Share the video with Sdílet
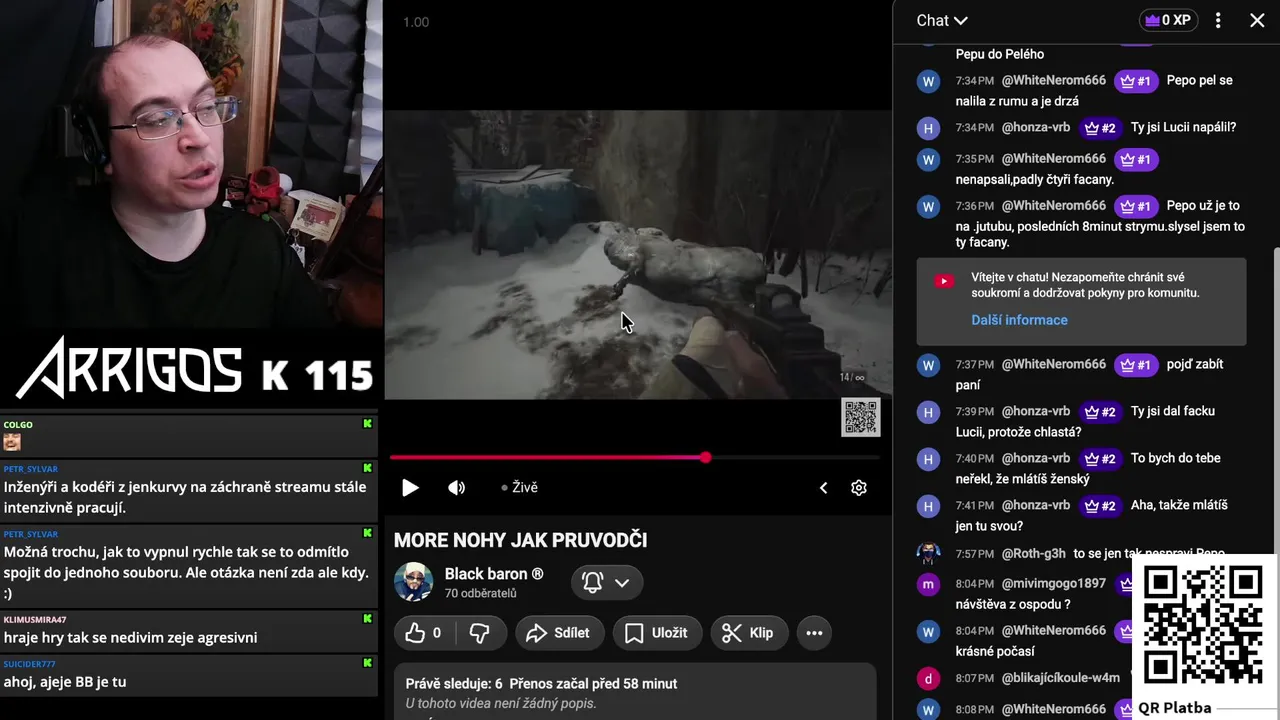Image resolution: width=1280 pixels, height=720 pixels. 559,633
